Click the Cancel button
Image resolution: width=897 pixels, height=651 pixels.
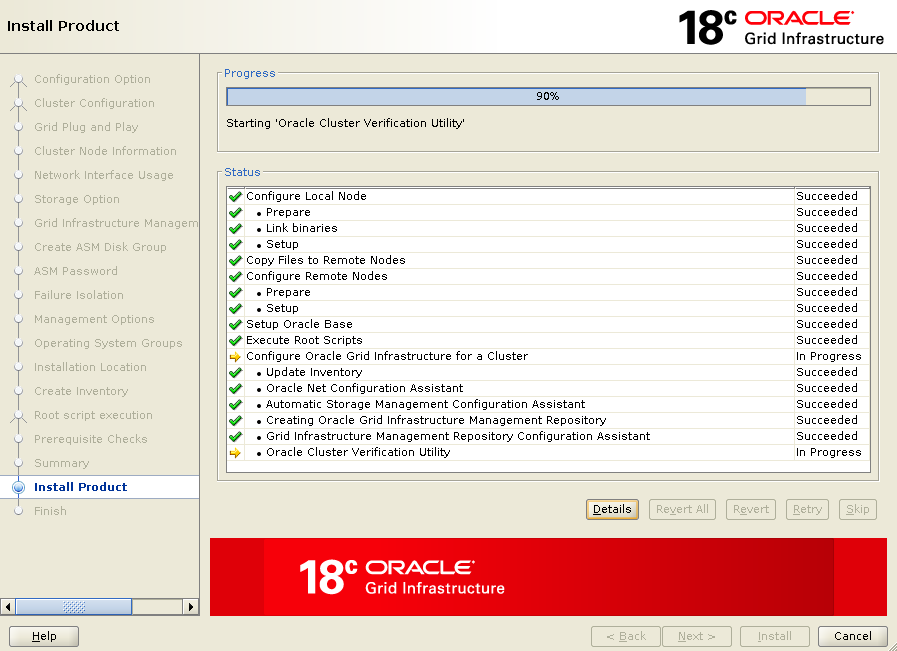pos(852,636)
